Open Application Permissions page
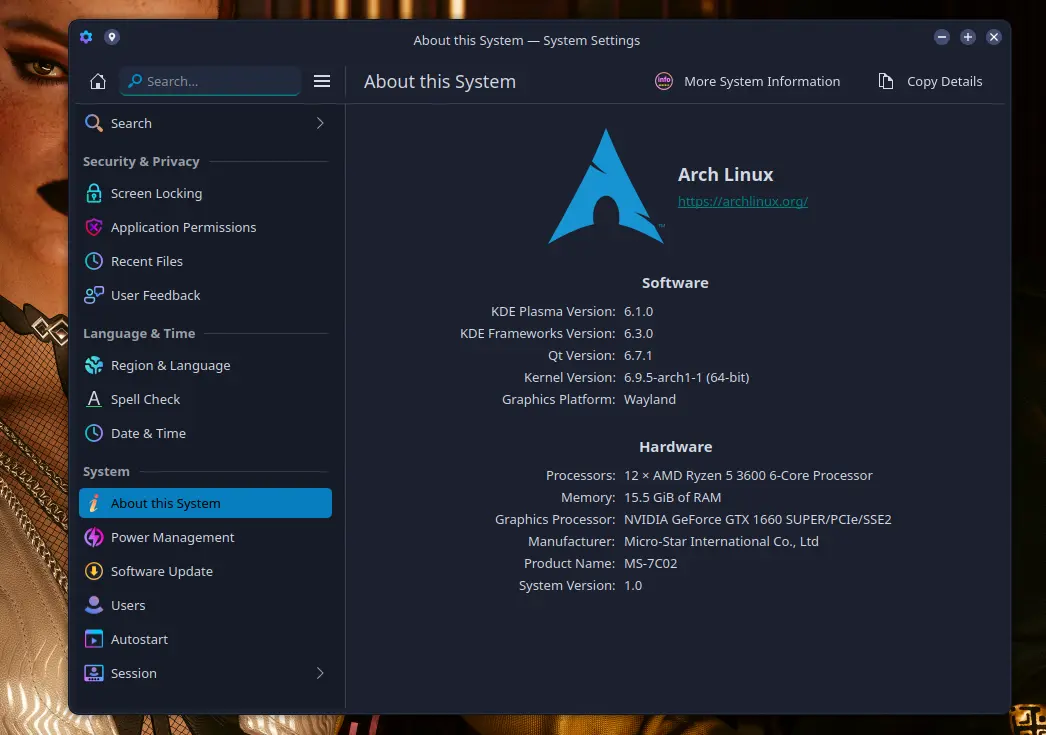The height and width of the screenshot is (735, 1046). pyautogui.click(x=205, y=227)
